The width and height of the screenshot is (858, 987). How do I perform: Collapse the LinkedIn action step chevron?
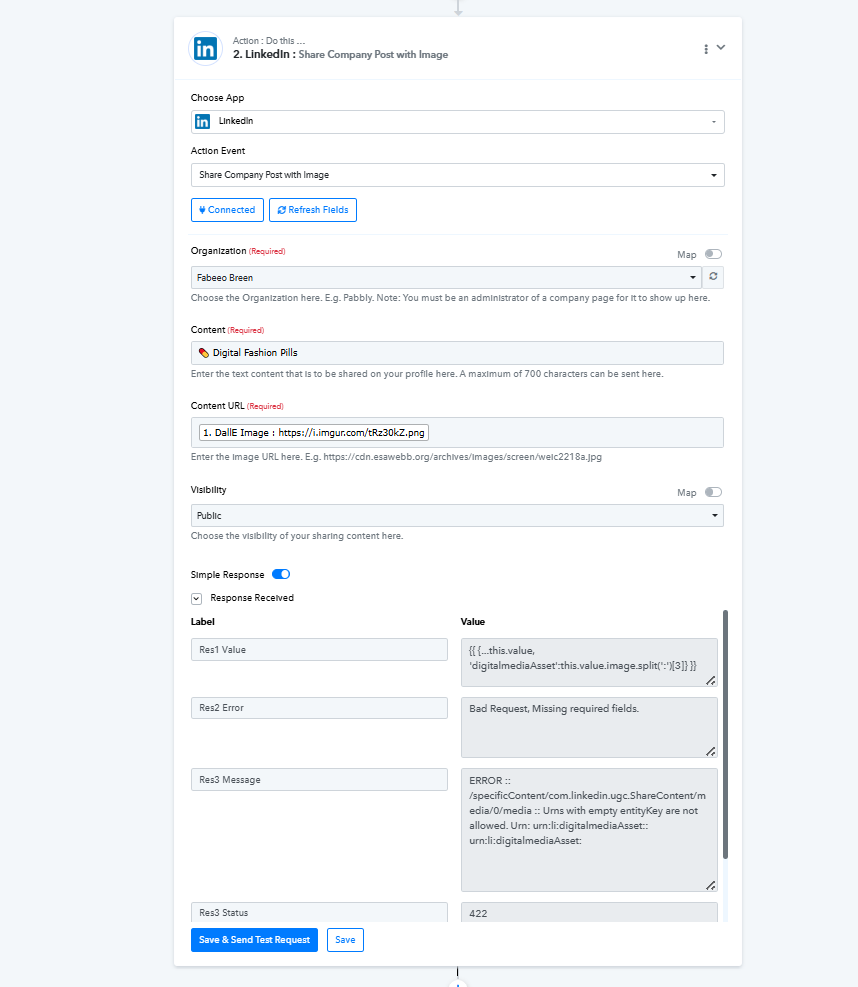(721, 48)
